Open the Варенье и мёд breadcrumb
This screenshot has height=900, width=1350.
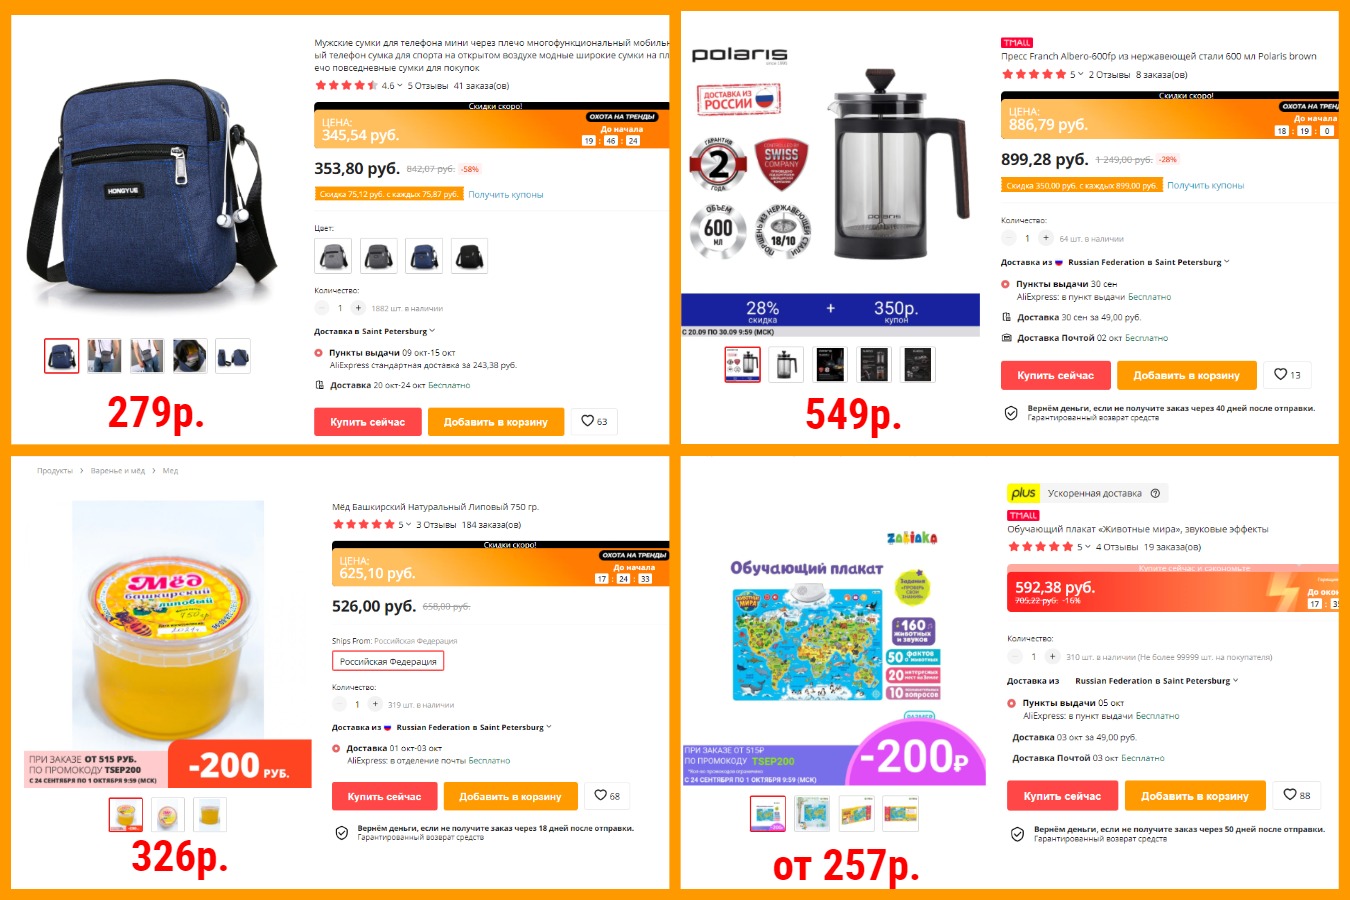click(x=118, y=471)
